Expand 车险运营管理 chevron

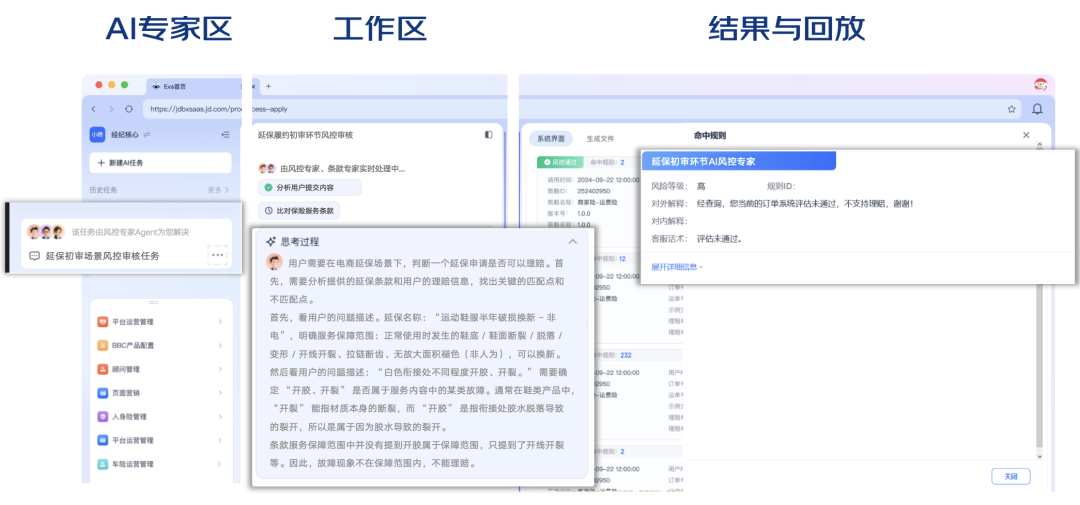[x=220, y=464]
